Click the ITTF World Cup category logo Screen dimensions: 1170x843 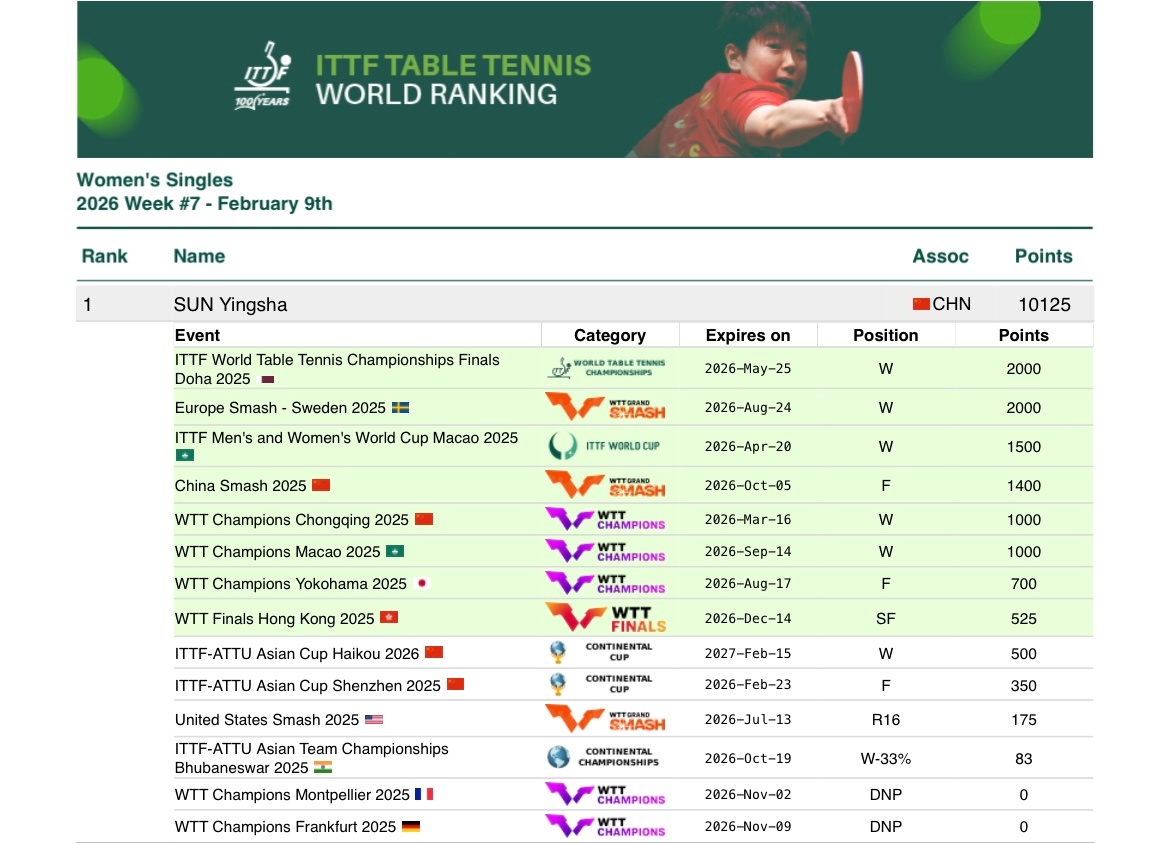(x=604, y=446)
